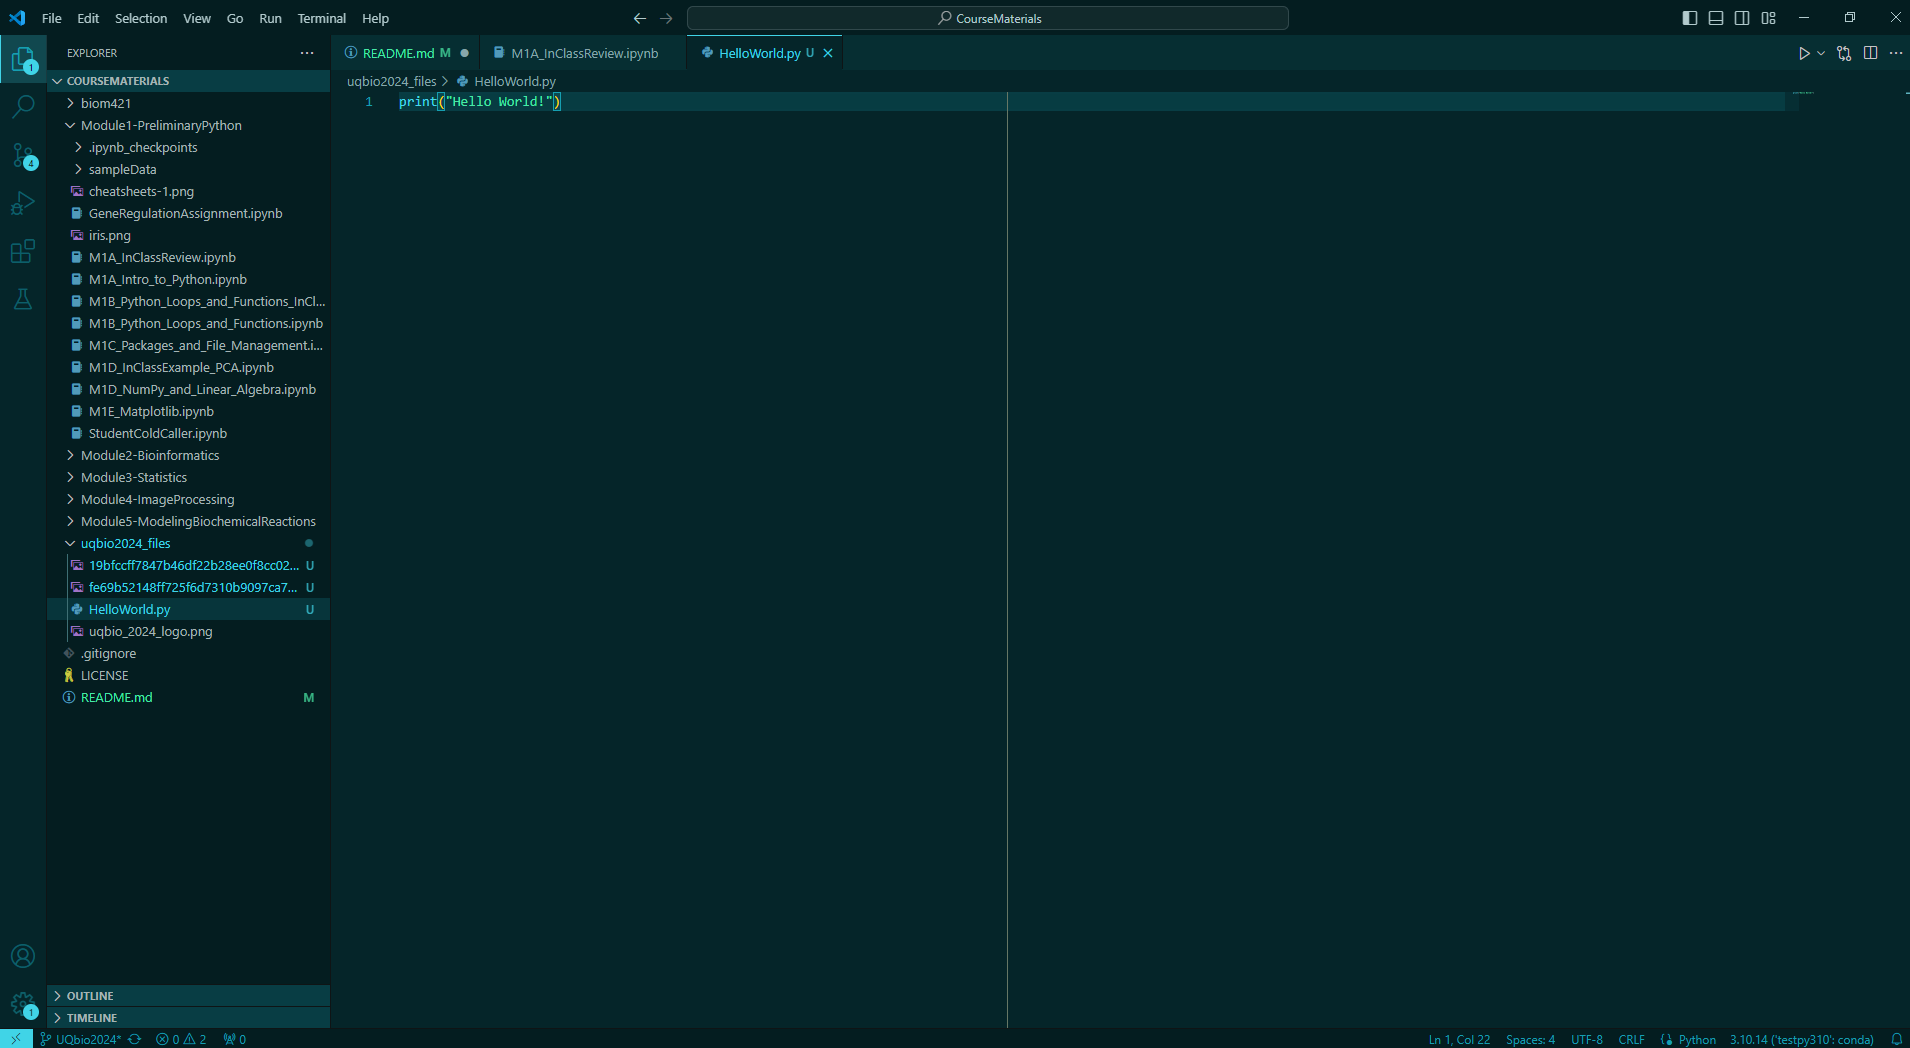Open editor More Actions ellipsis
1910x1048 pixels.
[1896, 53]
